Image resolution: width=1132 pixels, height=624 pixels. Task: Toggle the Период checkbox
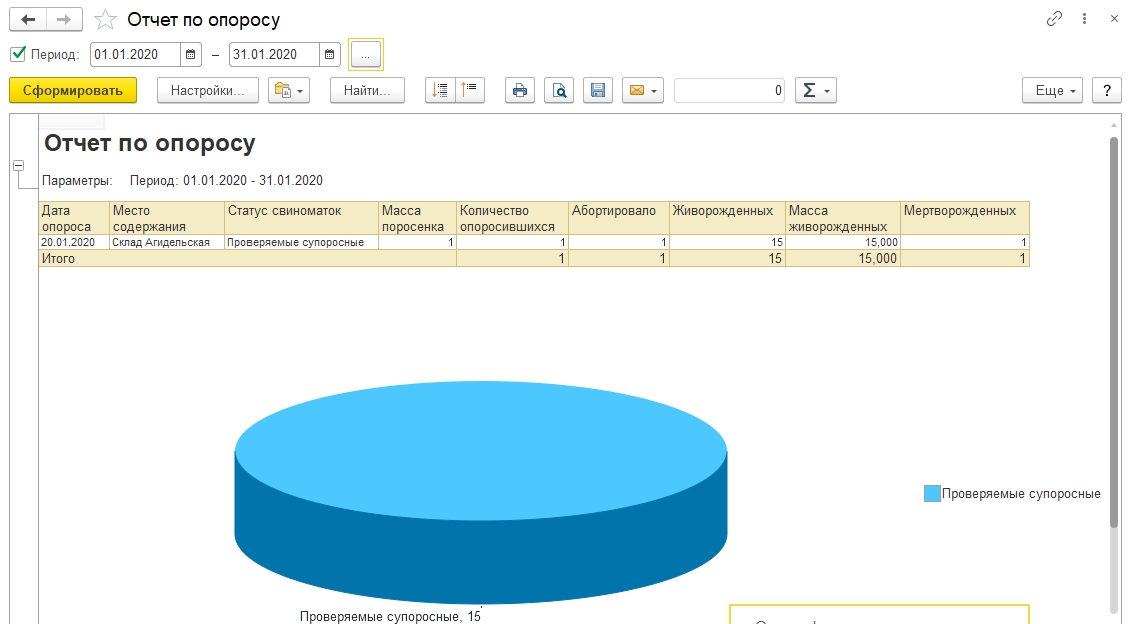coord(18,54)
